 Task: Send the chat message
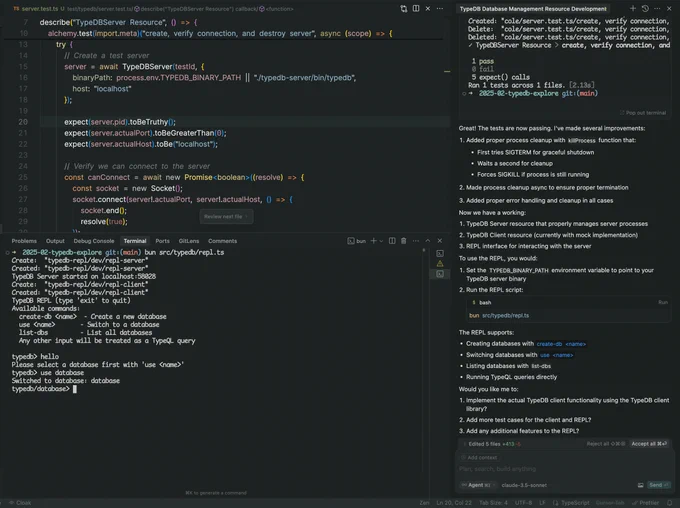coord(659,485)
